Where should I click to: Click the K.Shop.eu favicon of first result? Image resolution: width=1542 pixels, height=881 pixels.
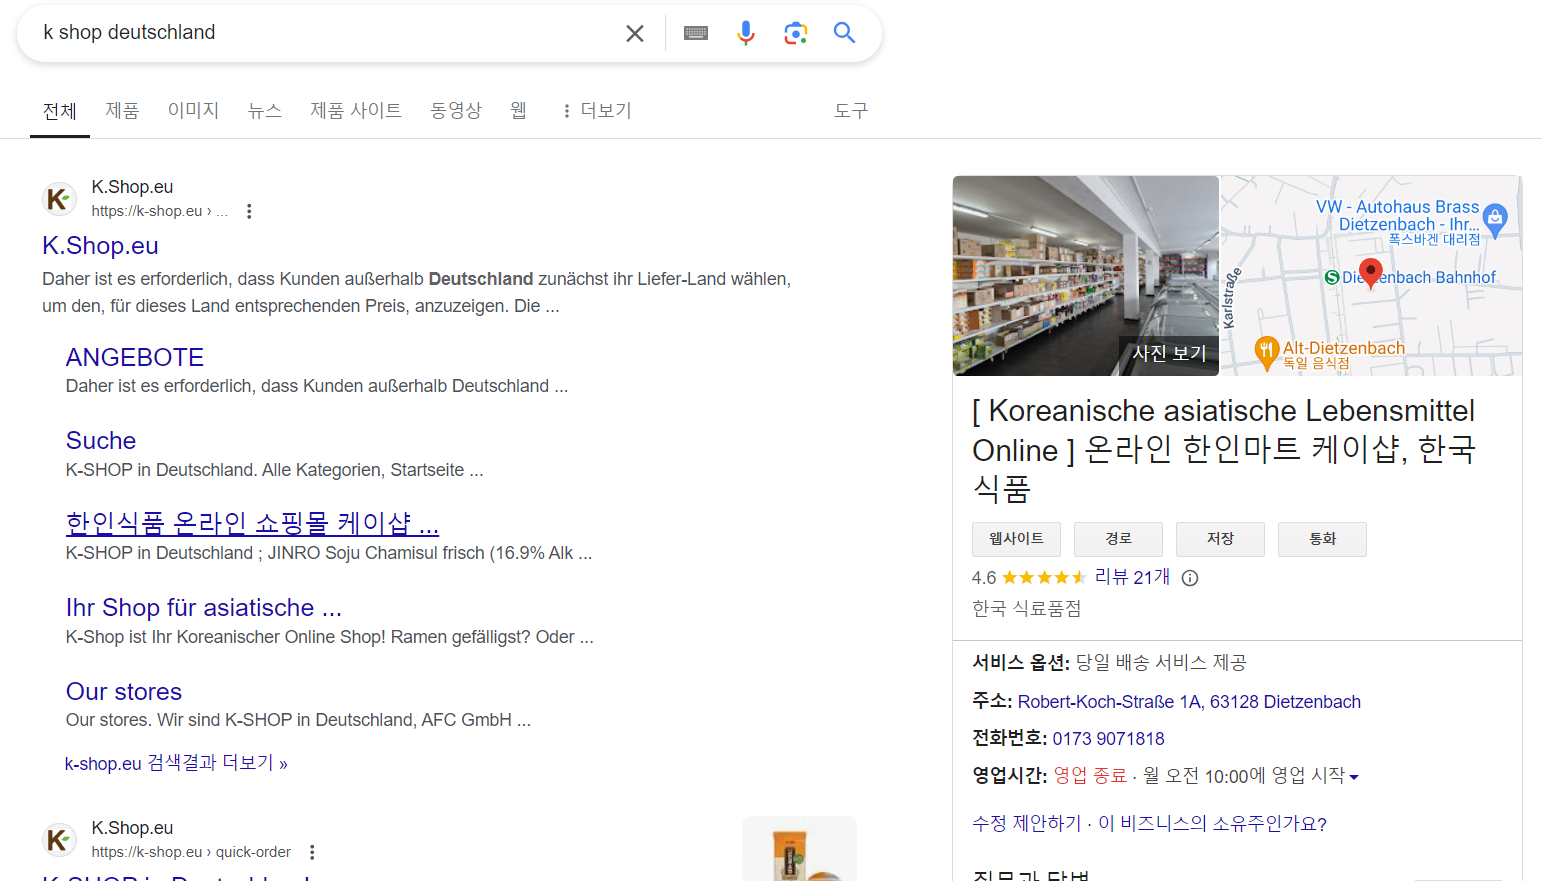[x=59, y=199]
